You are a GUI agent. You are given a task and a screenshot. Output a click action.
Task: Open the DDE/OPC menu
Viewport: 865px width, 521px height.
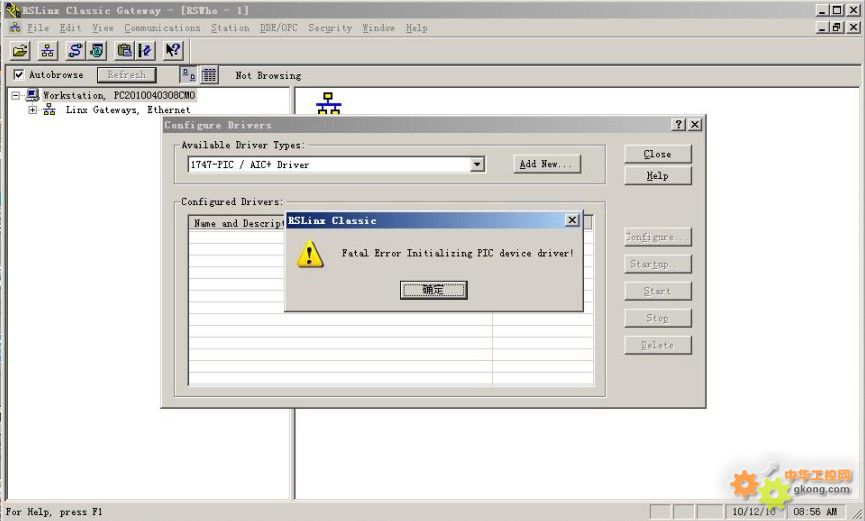pyautogui.click(x=279, y=28)
